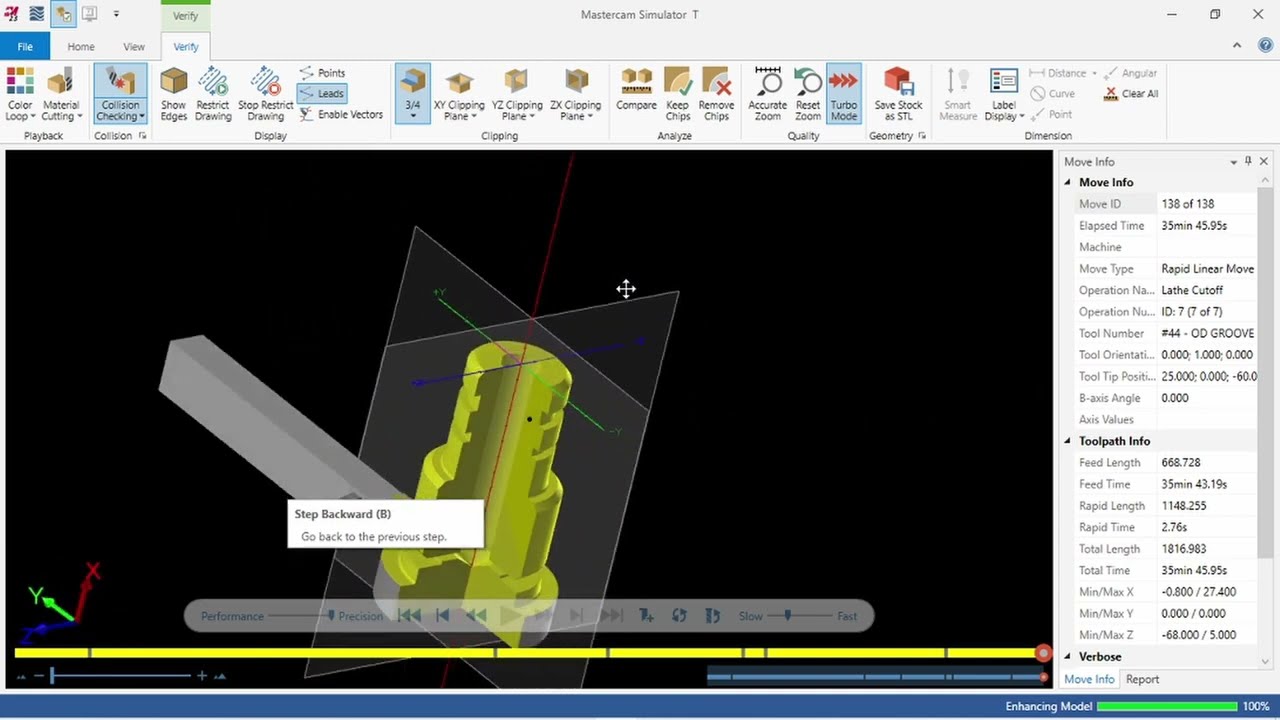Switch to the Report tab
The image size is (1280, 720).
(x=1142, y=679)
